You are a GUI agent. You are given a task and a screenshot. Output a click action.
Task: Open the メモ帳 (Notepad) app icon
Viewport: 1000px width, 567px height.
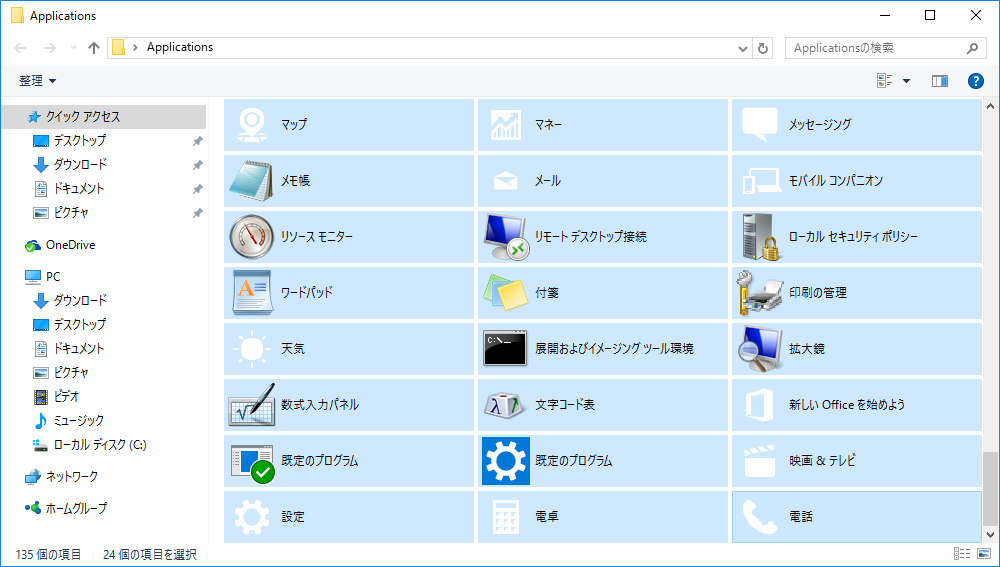[x=250, y=181]
